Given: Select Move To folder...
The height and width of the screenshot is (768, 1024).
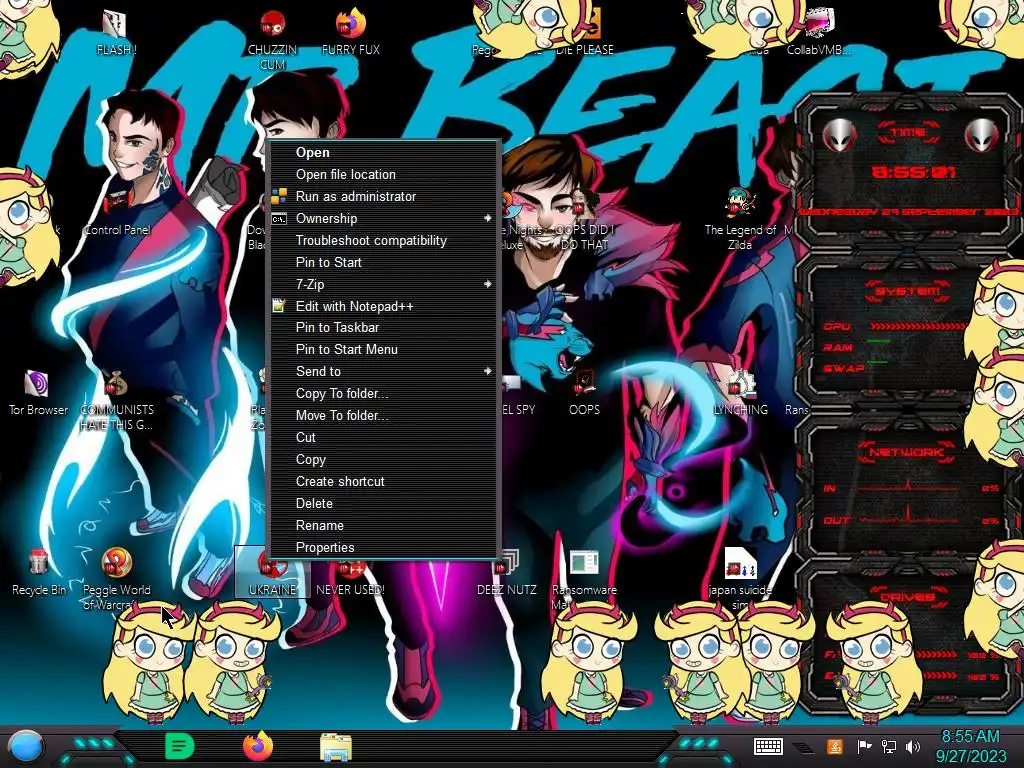Looking at the screenshot, I should tap(385, 415).
